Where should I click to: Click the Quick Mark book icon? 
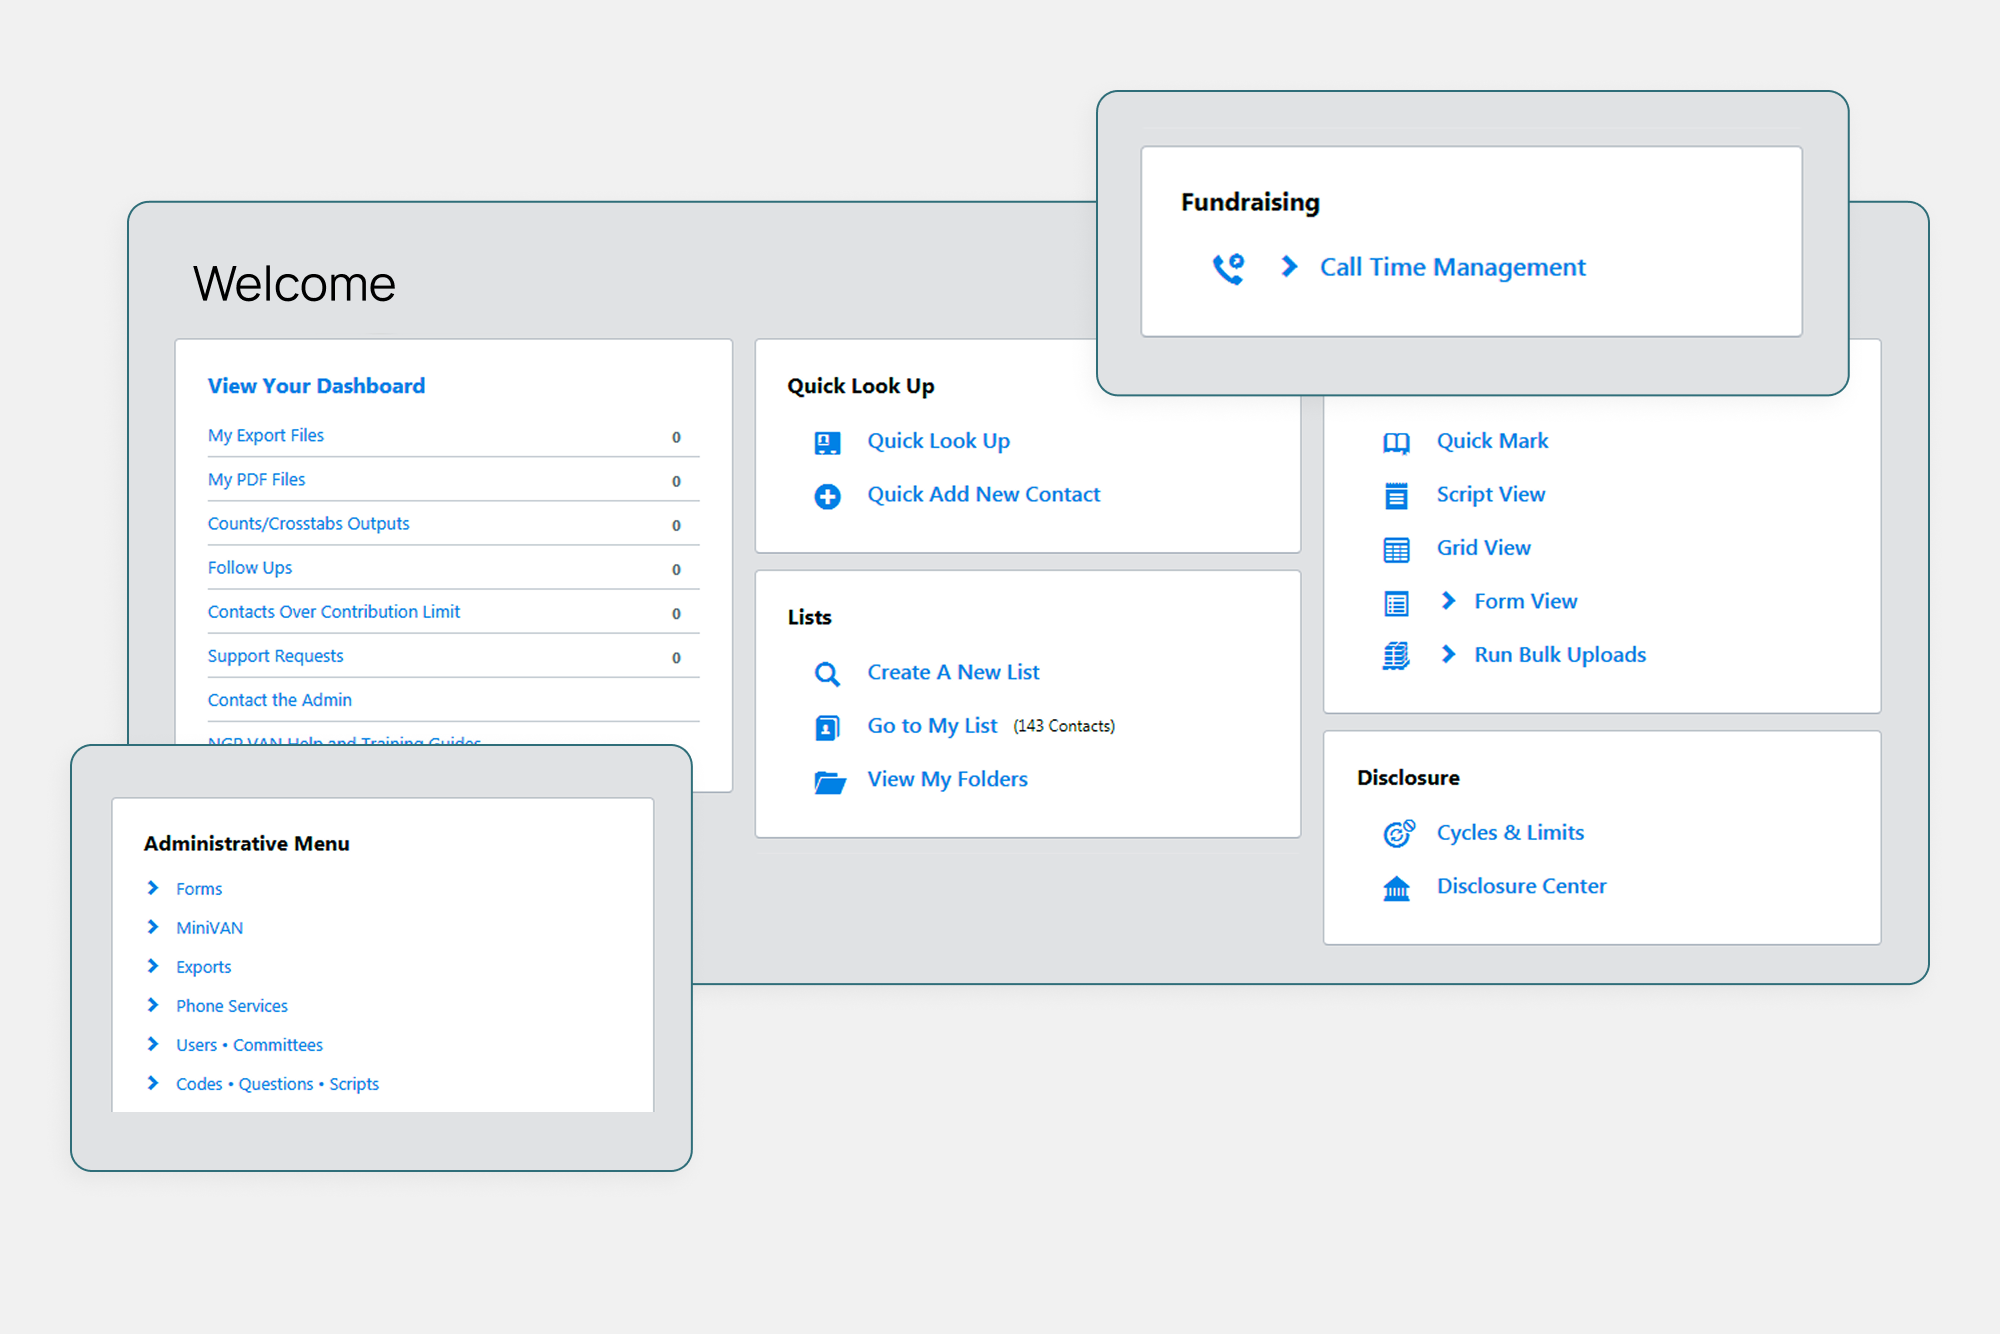click(x=1396, y=443)
